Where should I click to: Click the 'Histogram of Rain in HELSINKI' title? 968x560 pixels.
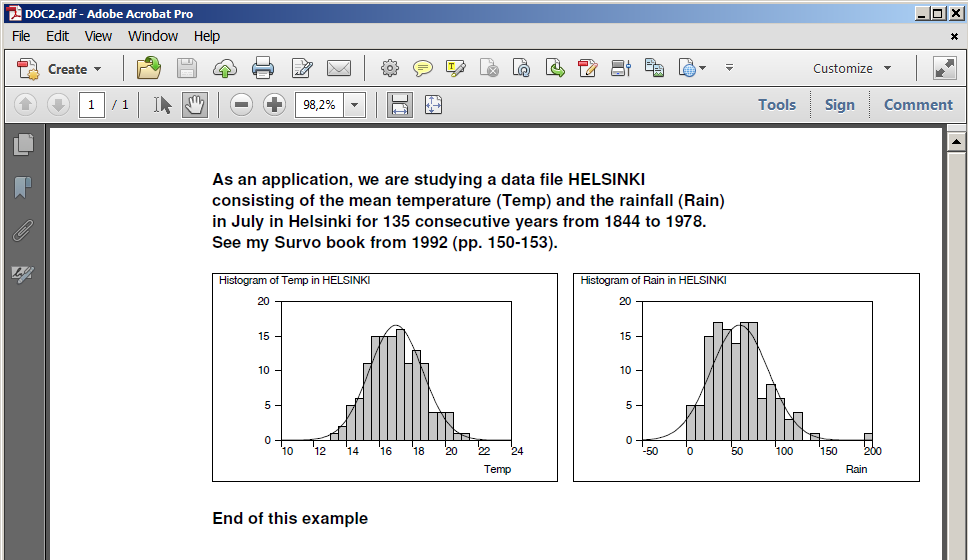tap(653, 280)
